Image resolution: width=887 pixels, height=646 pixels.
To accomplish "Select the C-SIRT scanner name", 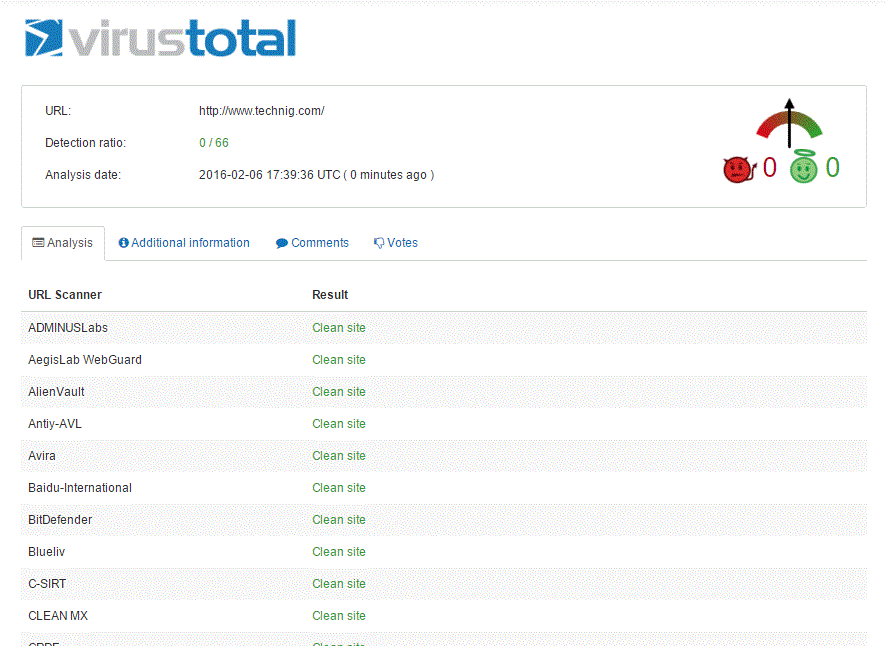I will 47,584.
